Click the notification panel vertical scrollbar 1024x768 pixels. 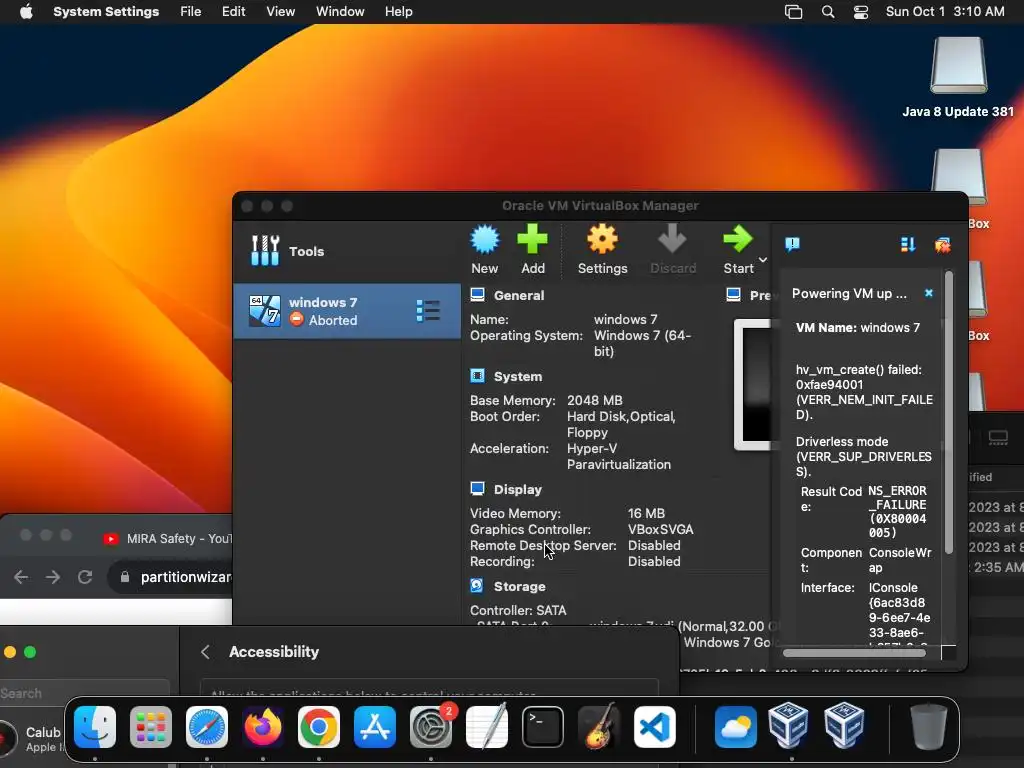(949, 413)
